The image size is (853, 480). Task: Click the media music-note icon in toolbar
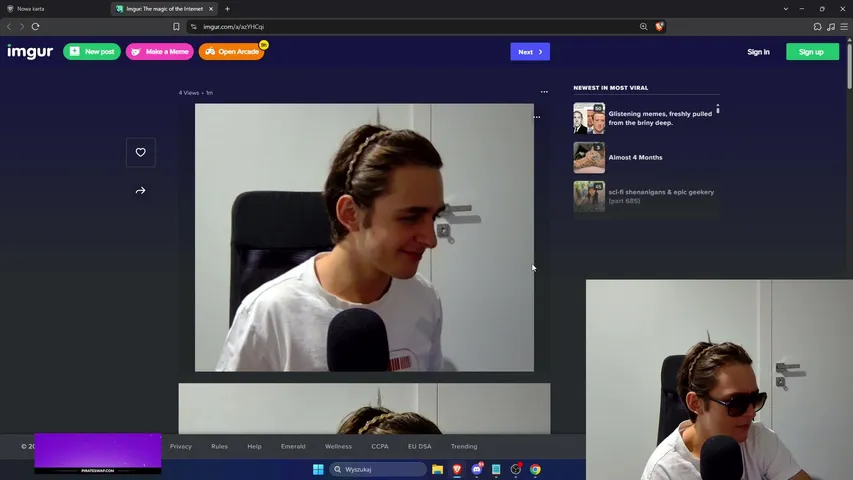pyautogui.click(x=831, y=27)
